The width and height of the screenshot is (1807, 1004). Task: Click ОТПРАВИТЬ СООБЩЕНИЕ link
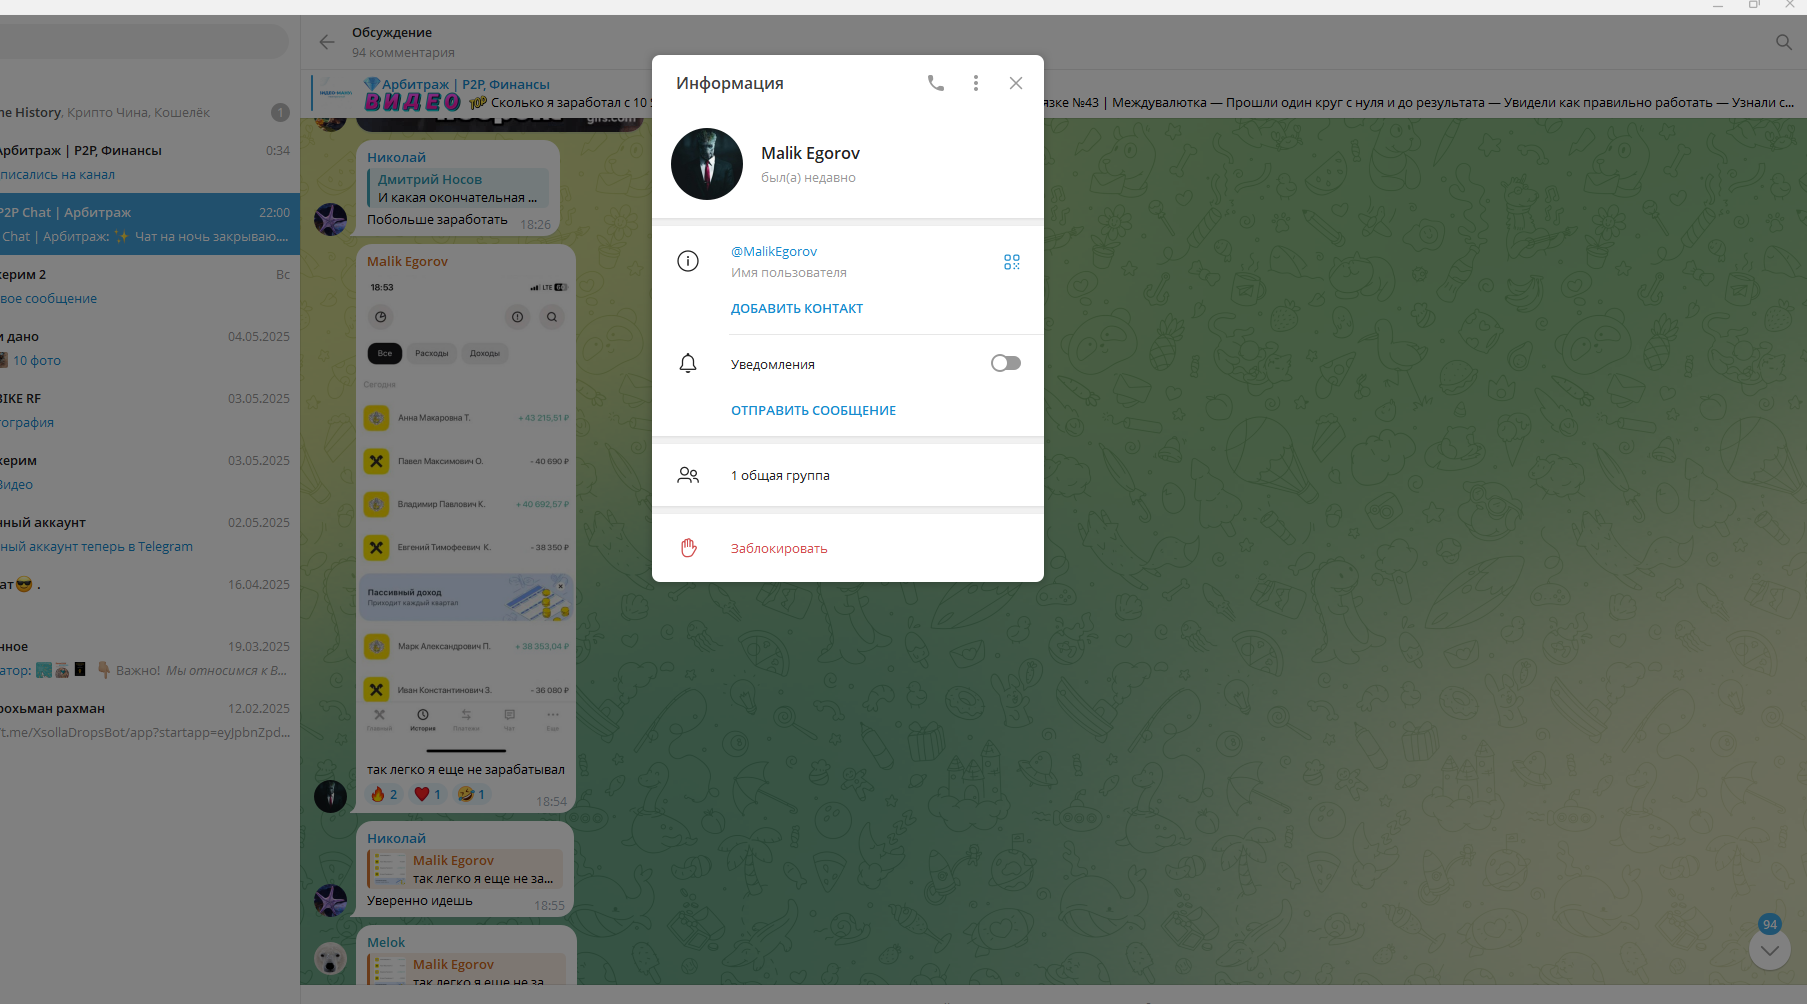pyautogui.click(x=813, y=411)
